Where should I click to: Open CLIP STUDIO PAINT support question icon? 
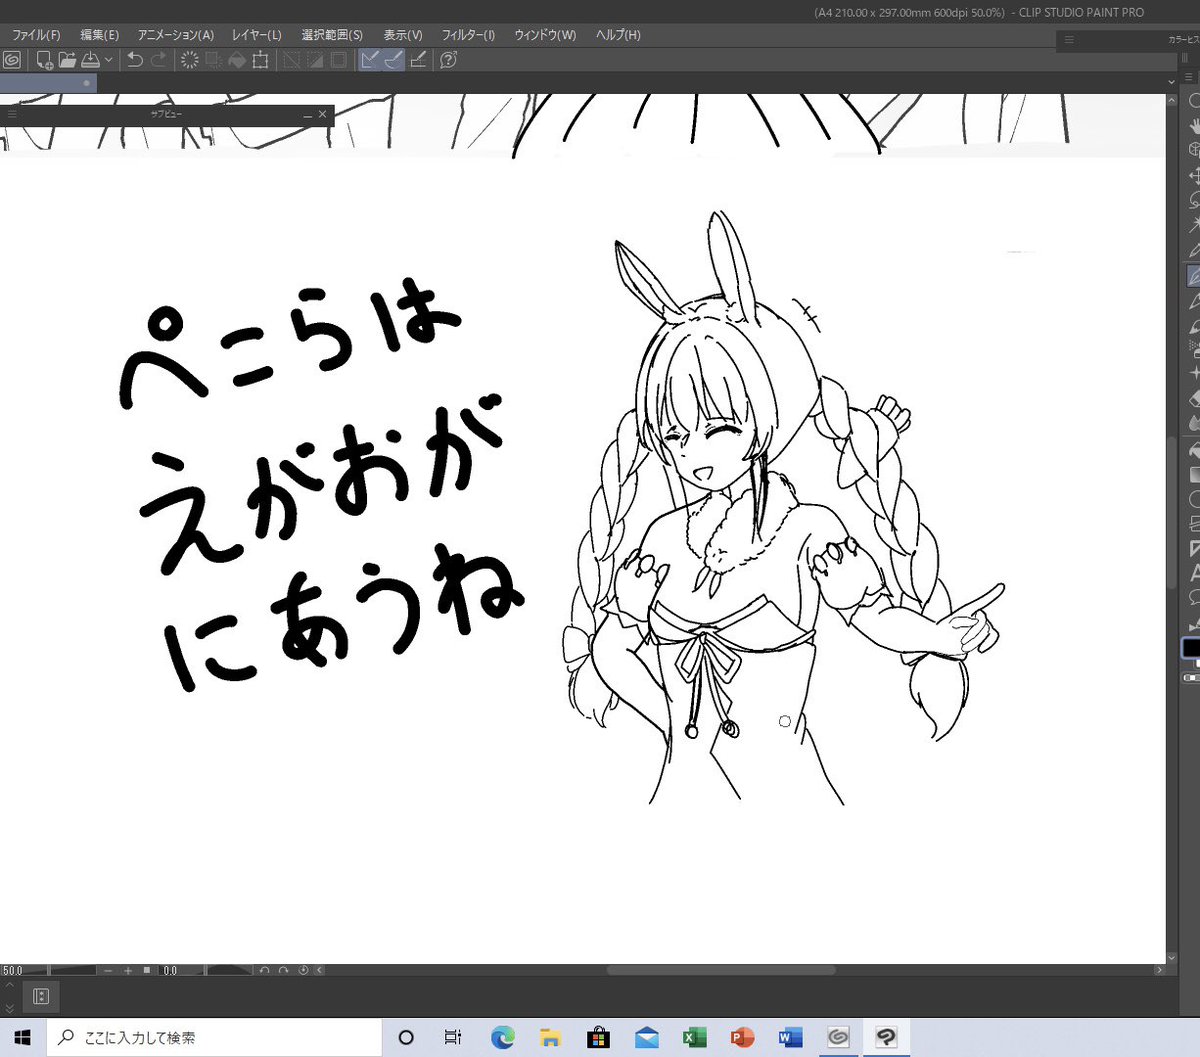pyautogui.click(x=449, y=60)
